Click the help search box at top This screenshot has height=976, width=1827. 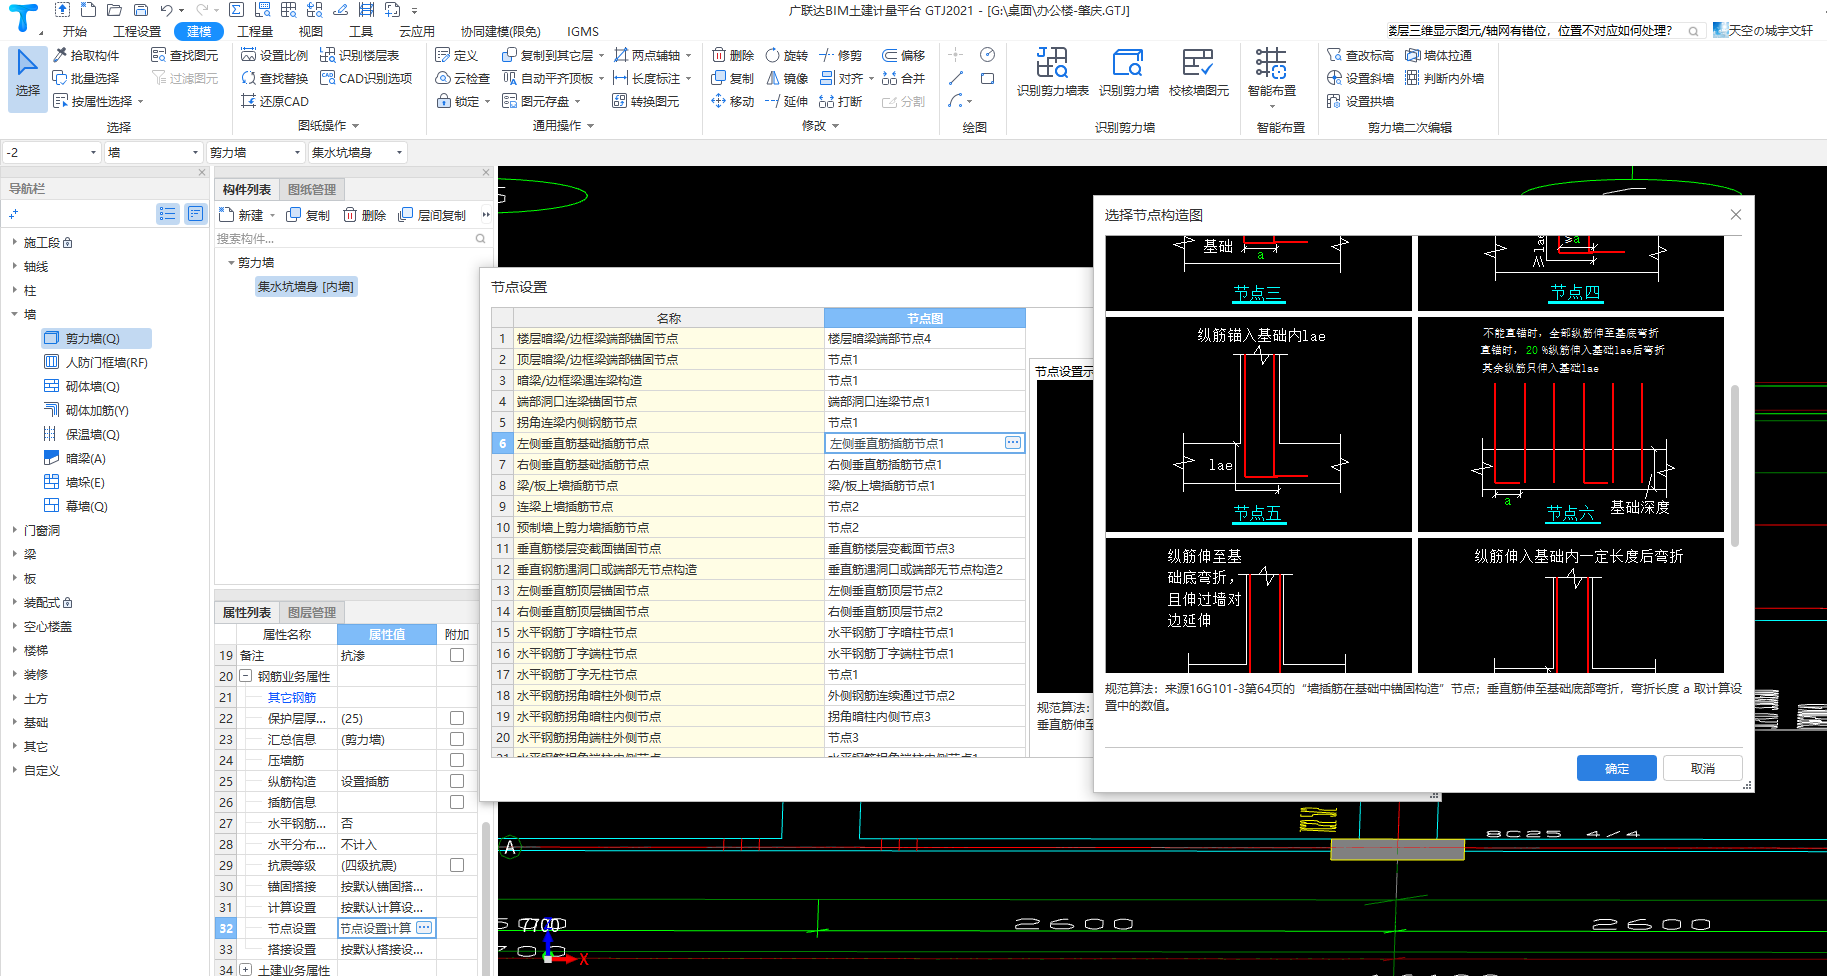pos(1543,31)
